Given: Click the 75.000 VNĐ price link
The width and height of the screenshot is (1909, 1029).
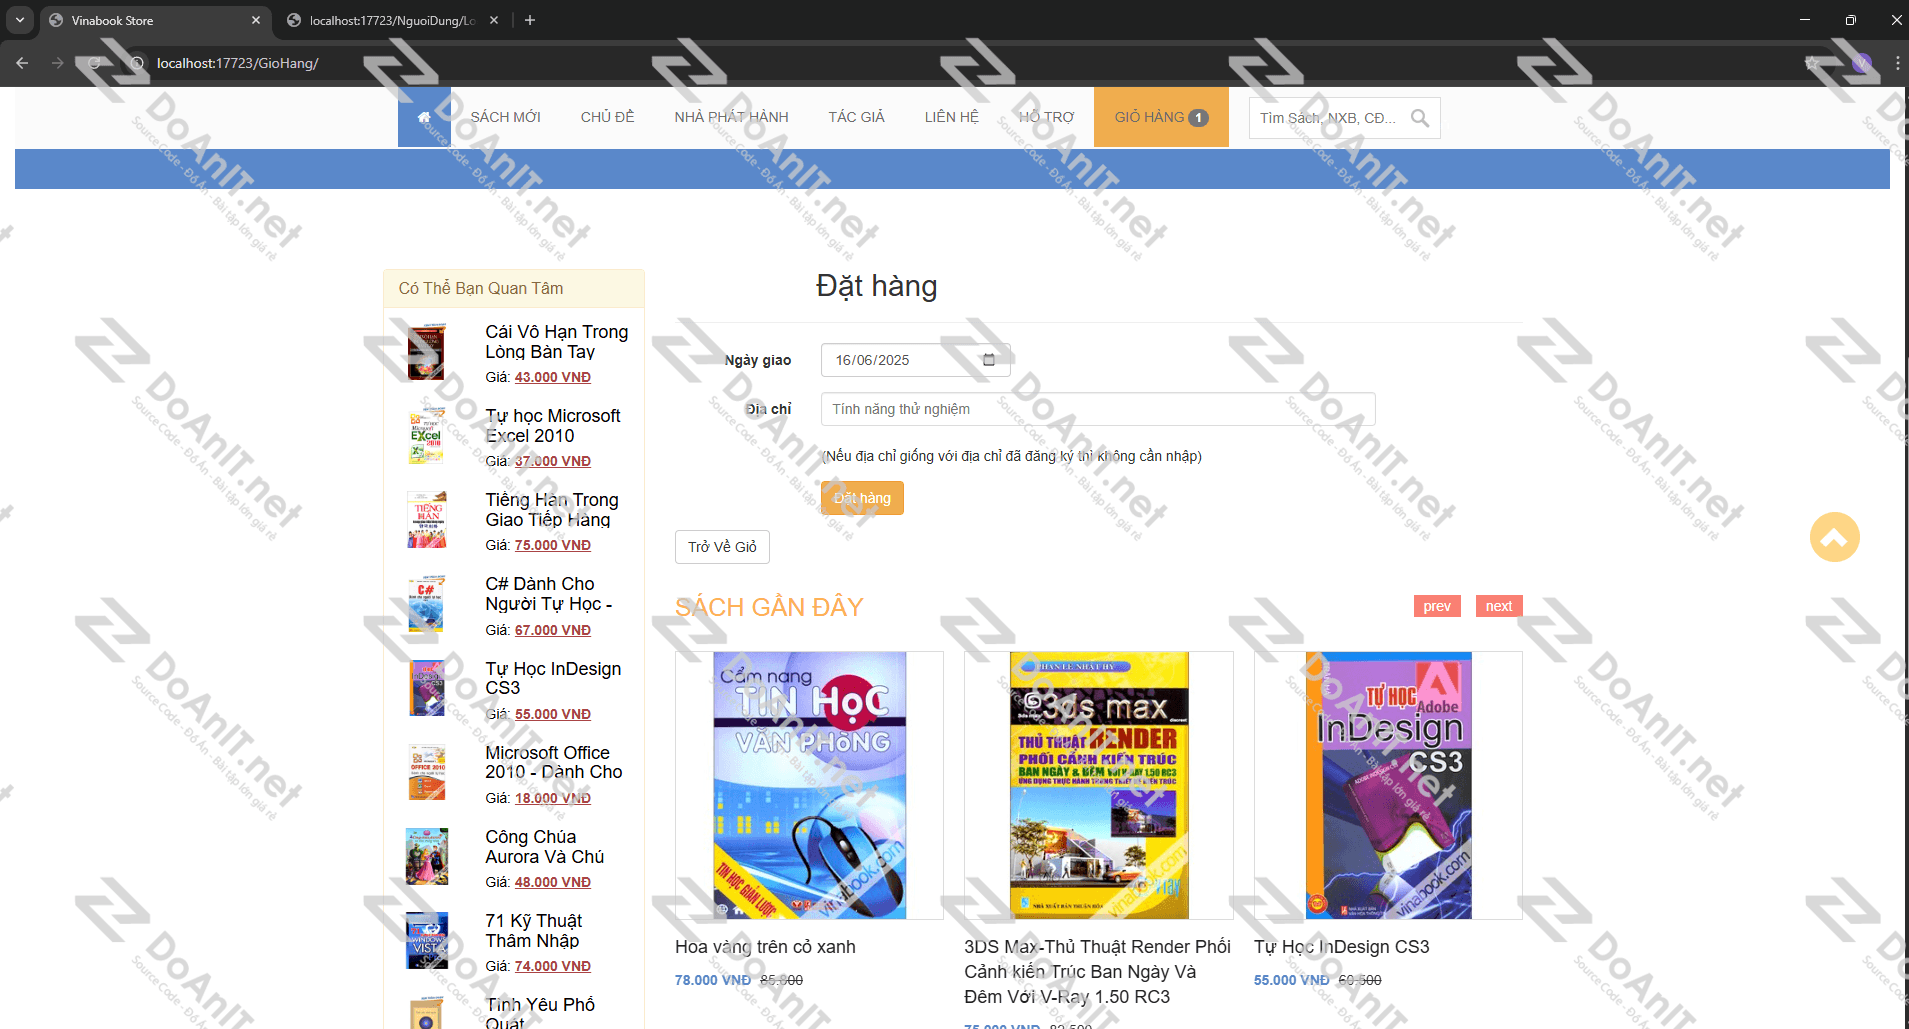Looking at the screenshot, I should pyautogui.click(x=553, y=545).
